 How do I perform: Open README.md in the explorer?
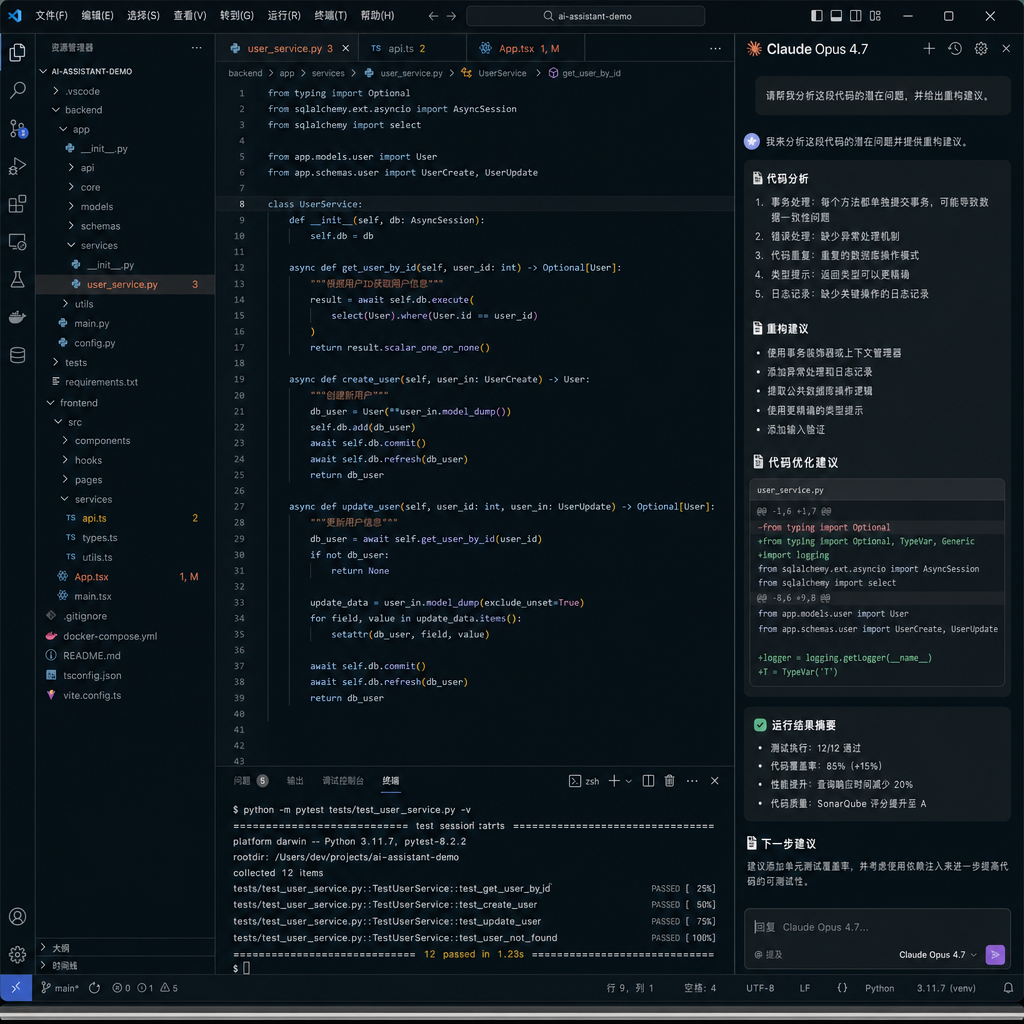tap(91, 656)
